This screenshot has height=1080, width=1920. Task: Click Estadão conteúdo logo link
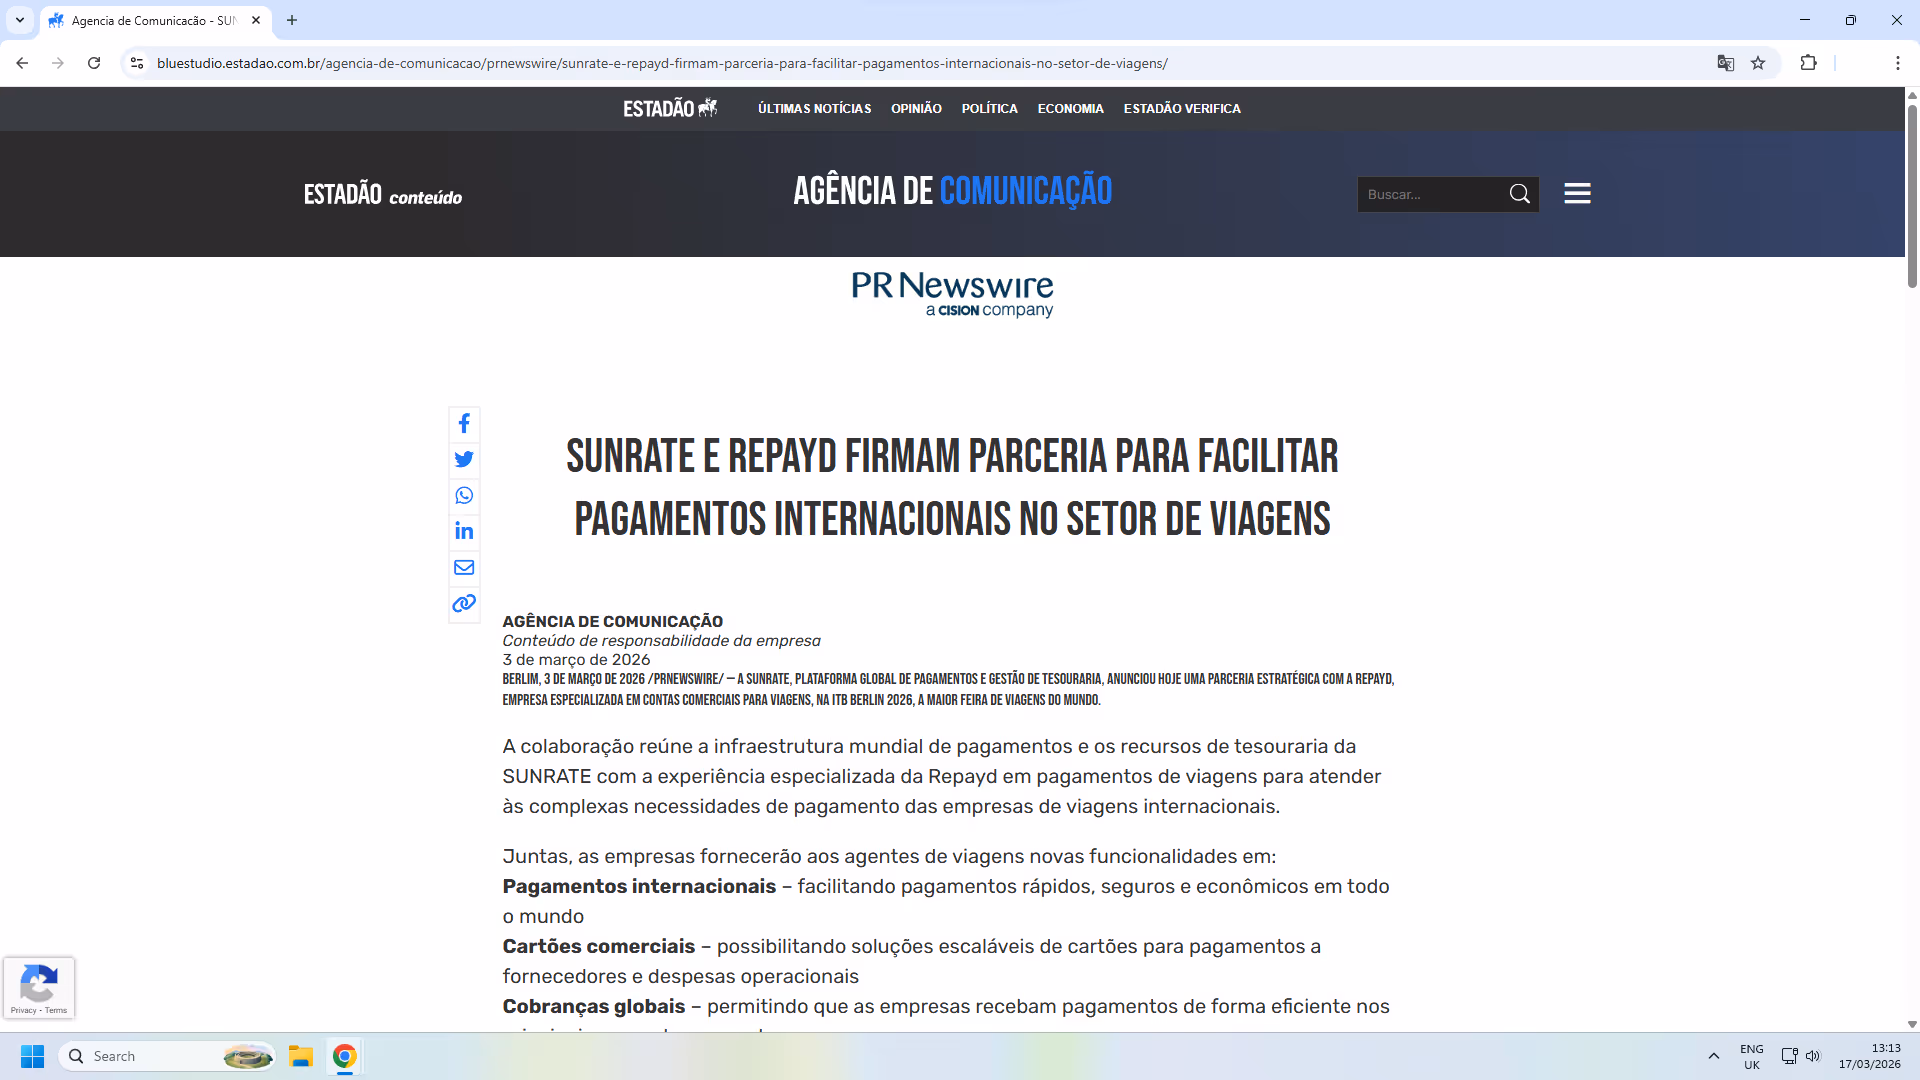pyautogui.click(x=383, y=194)
